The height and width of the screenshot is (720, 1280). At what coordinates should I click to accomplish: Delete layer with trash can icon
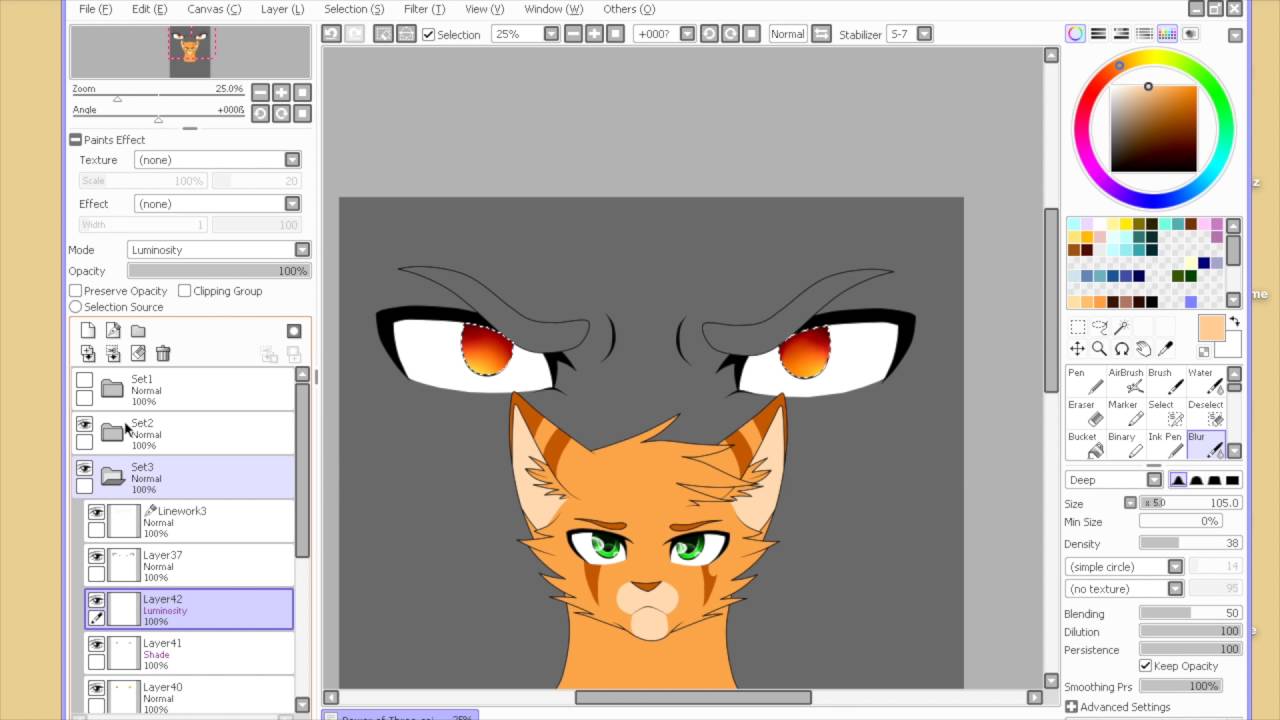(163, 353)
